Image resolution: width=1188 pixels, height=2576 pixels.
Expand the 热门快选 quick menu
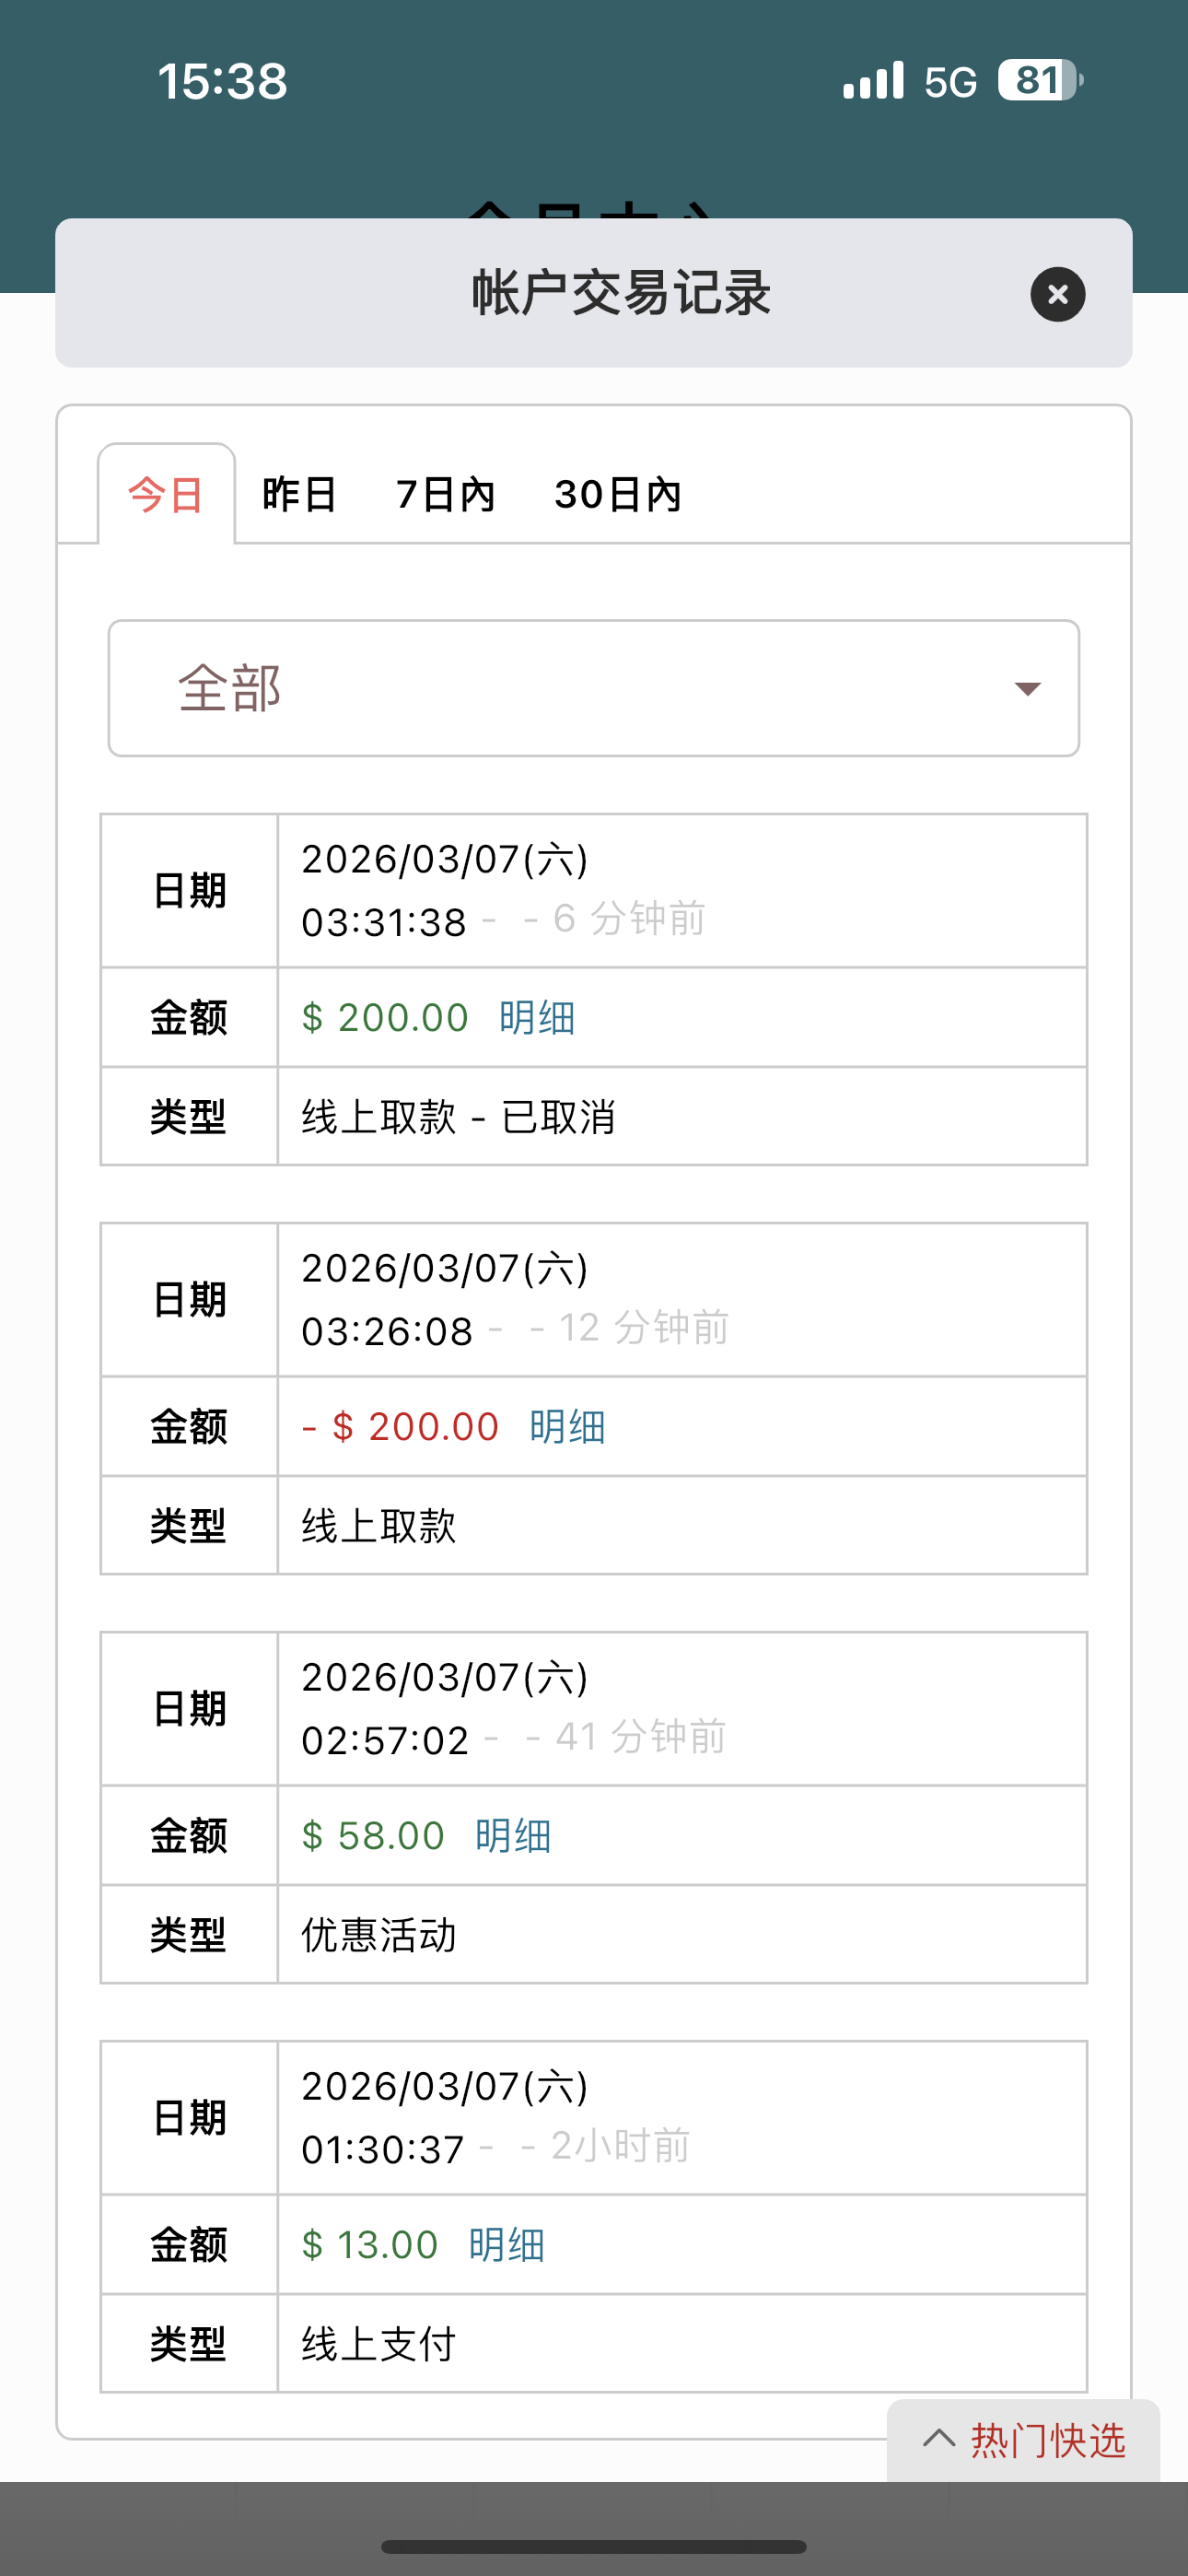tap(1023, 2441)
